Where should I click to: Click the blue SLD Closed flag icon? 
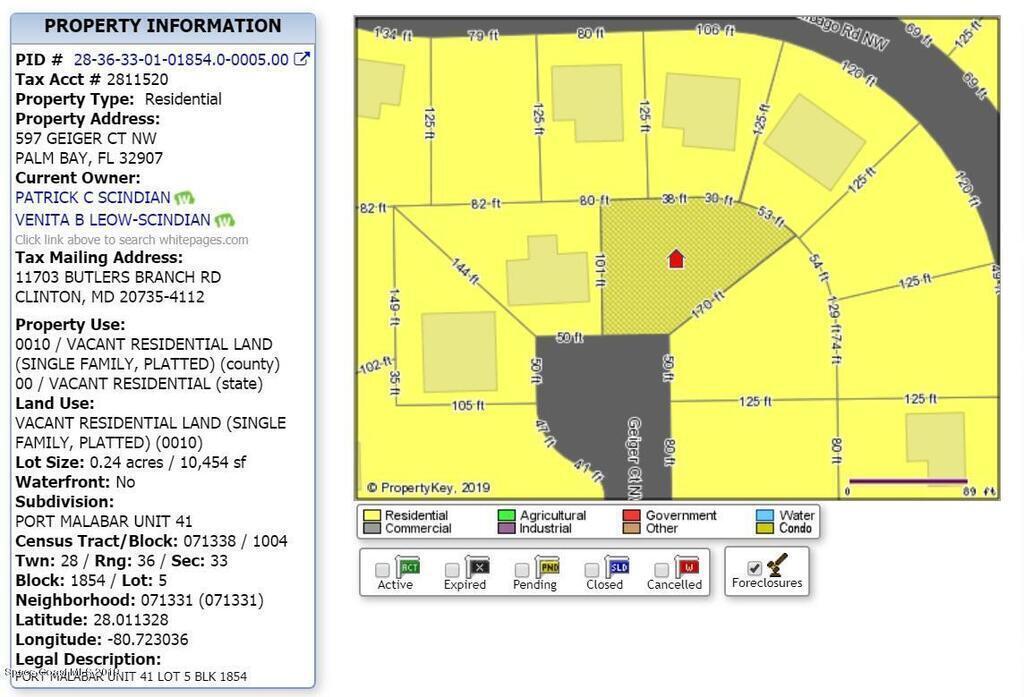pos(618,567)
